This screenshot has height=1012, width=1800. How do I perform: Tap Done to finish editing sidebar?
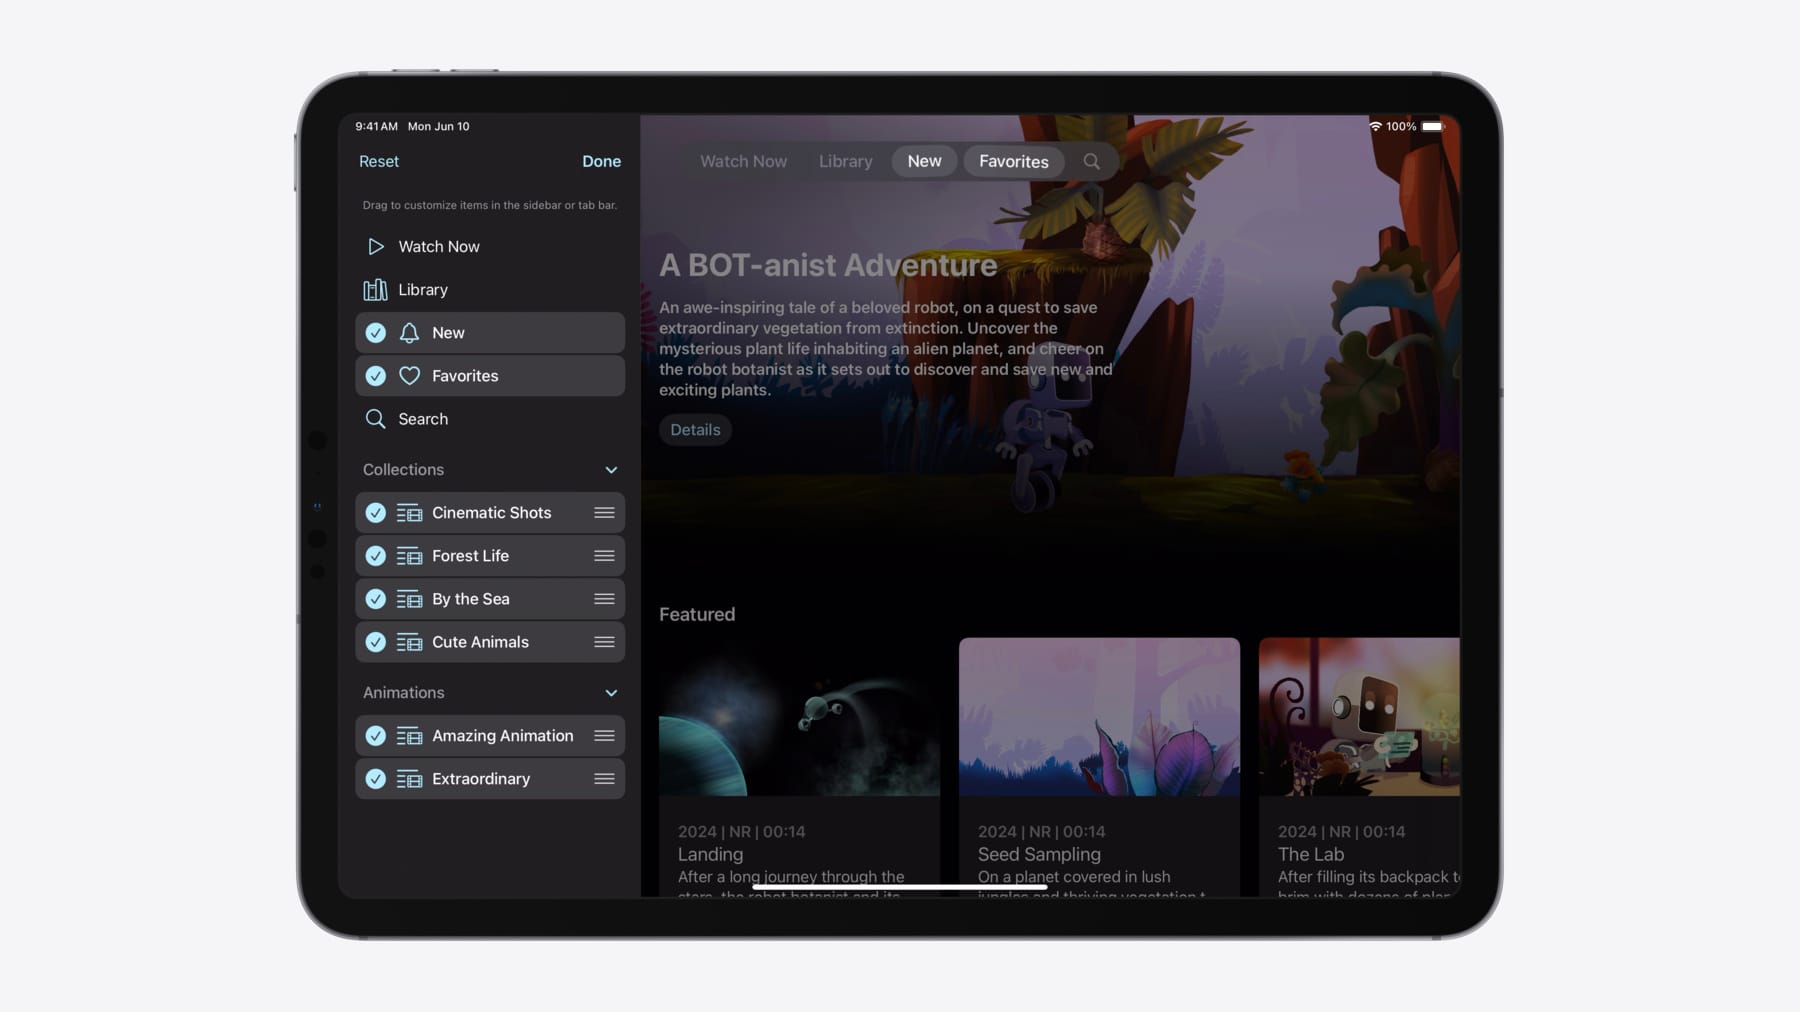pos(601,161)
